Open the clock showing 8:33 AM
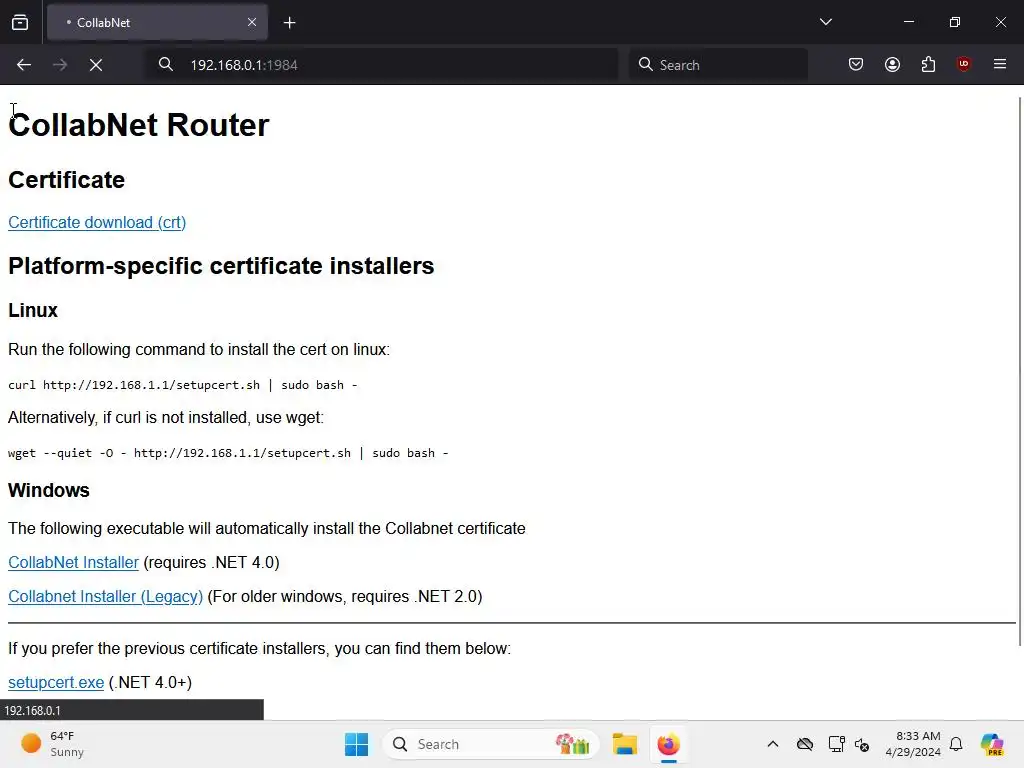Viewport: 1024px width, 768px height. coord(913,744)
